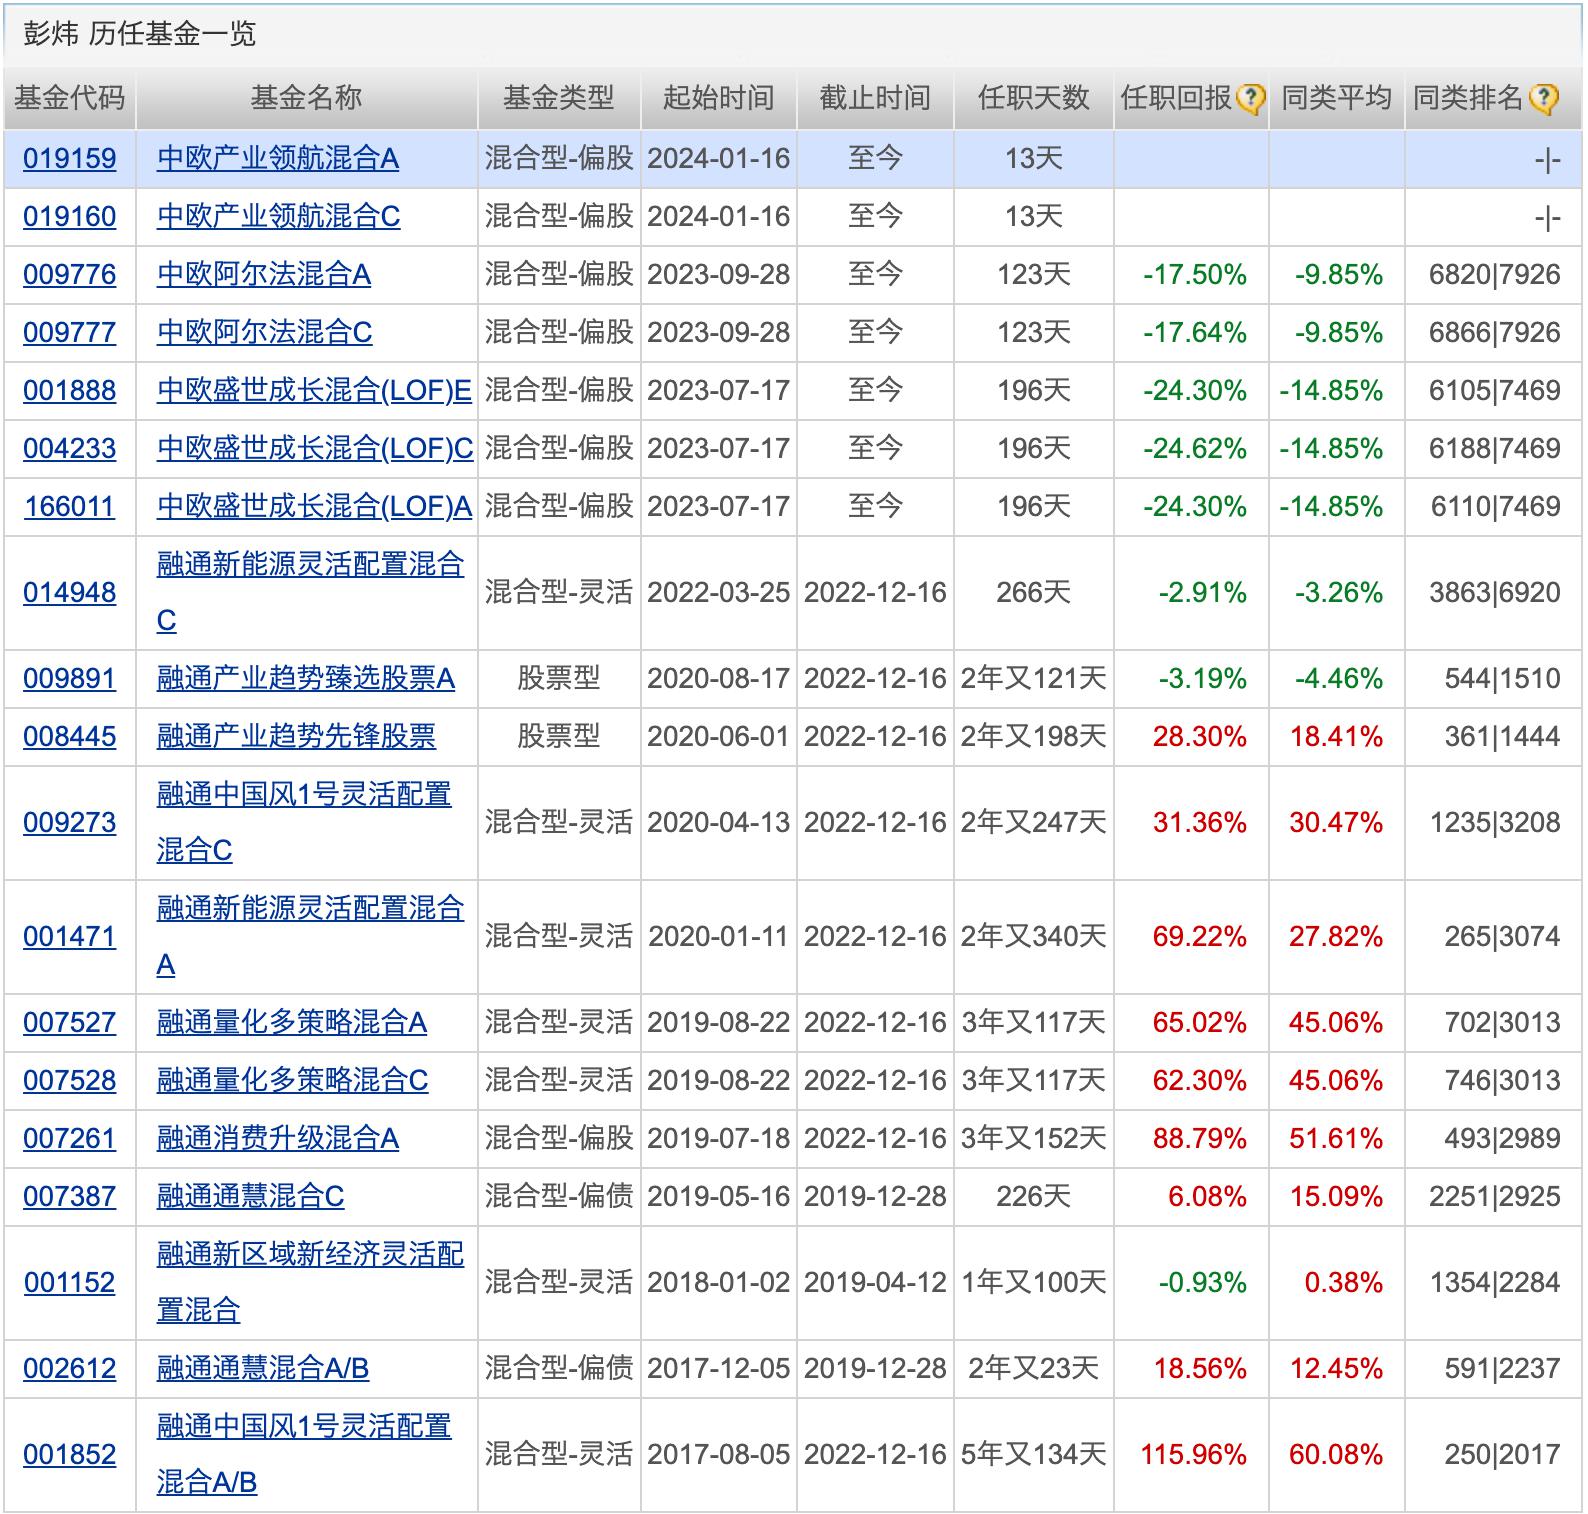Select the 88.79% return value
The width and height of the screenshot is (1588, 1514).
pos(1199,1139)
